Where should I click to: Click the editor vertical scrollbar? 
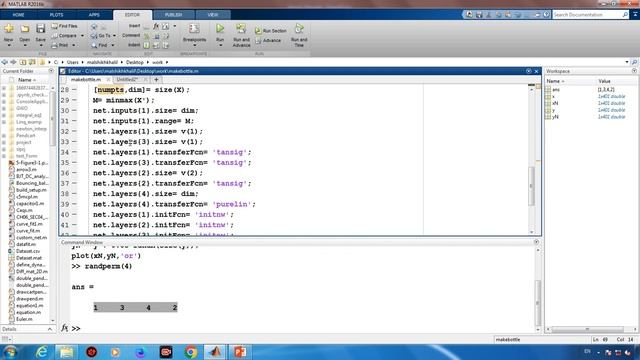pyautogui.click(x=531, y=186)
